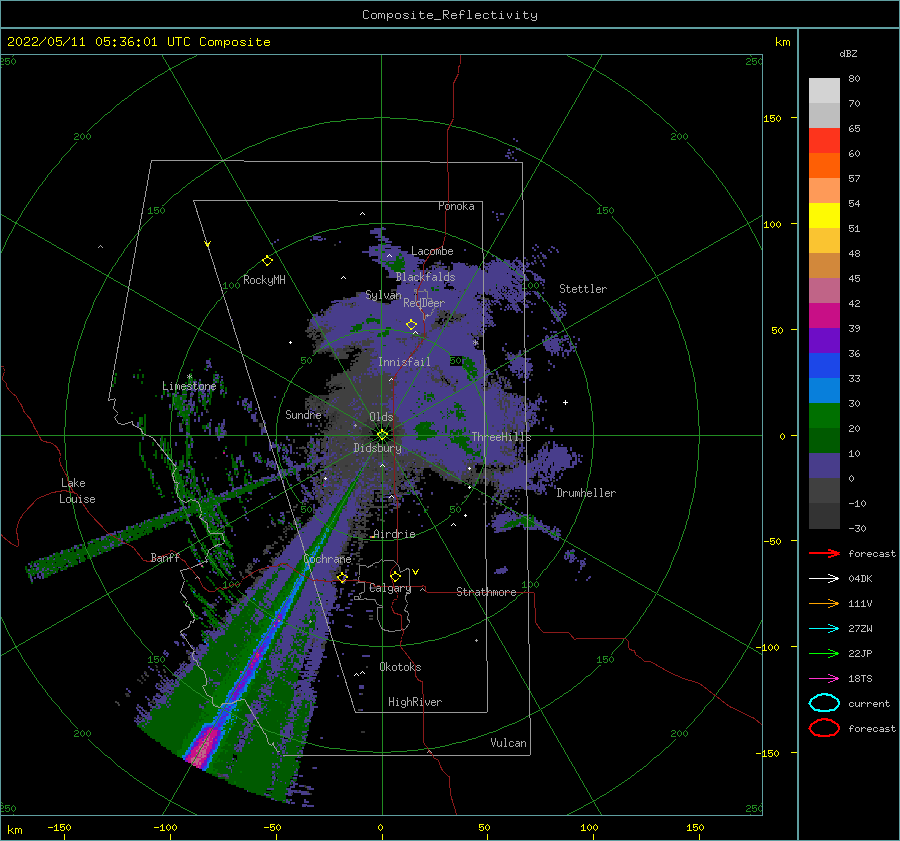Click the cyan 27ZW arrow legend icon
Viewport: 900px width, 841px height.
point(824,628)
